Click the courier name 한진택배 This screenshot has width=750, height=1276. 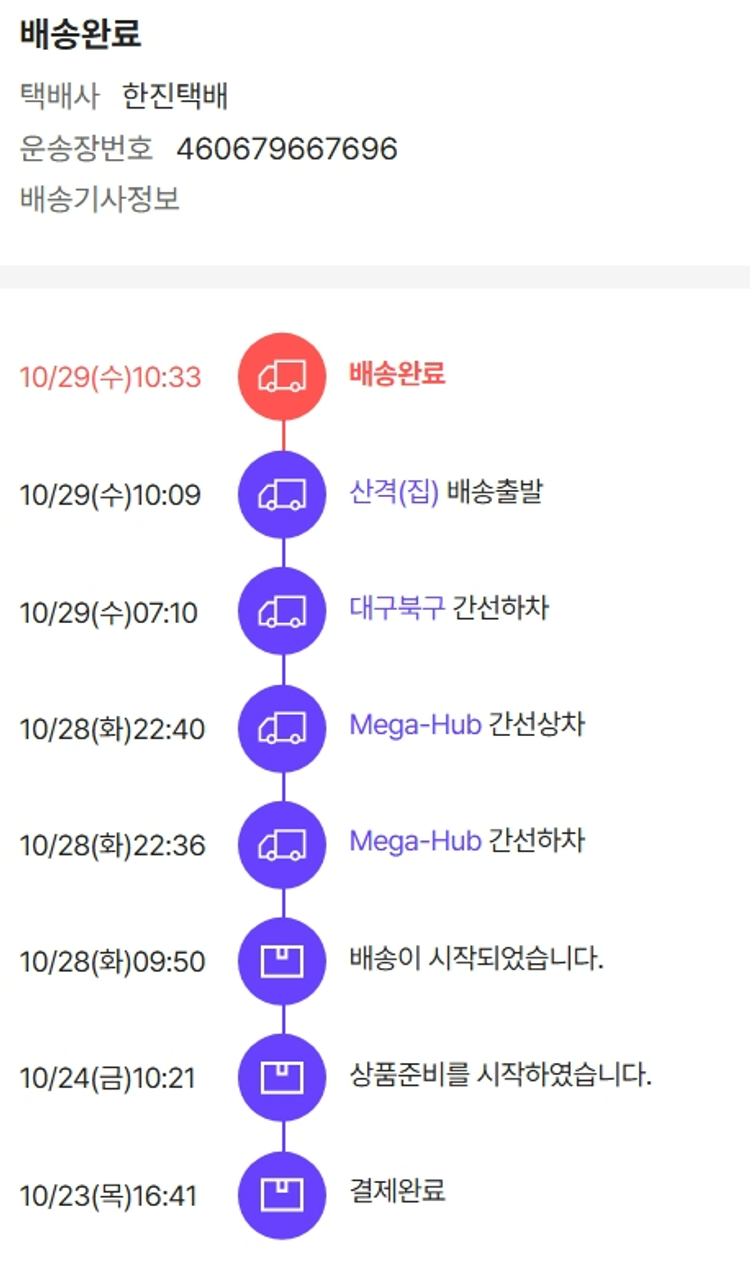pyautogui.click(x=176, y=97)
